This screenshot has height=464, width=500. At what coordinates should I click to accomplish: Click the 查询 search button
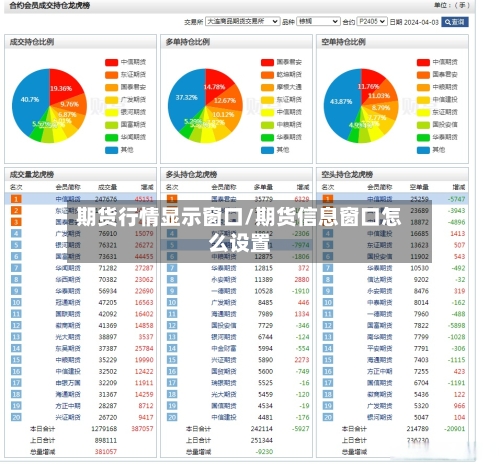click(x=455, y=22)
